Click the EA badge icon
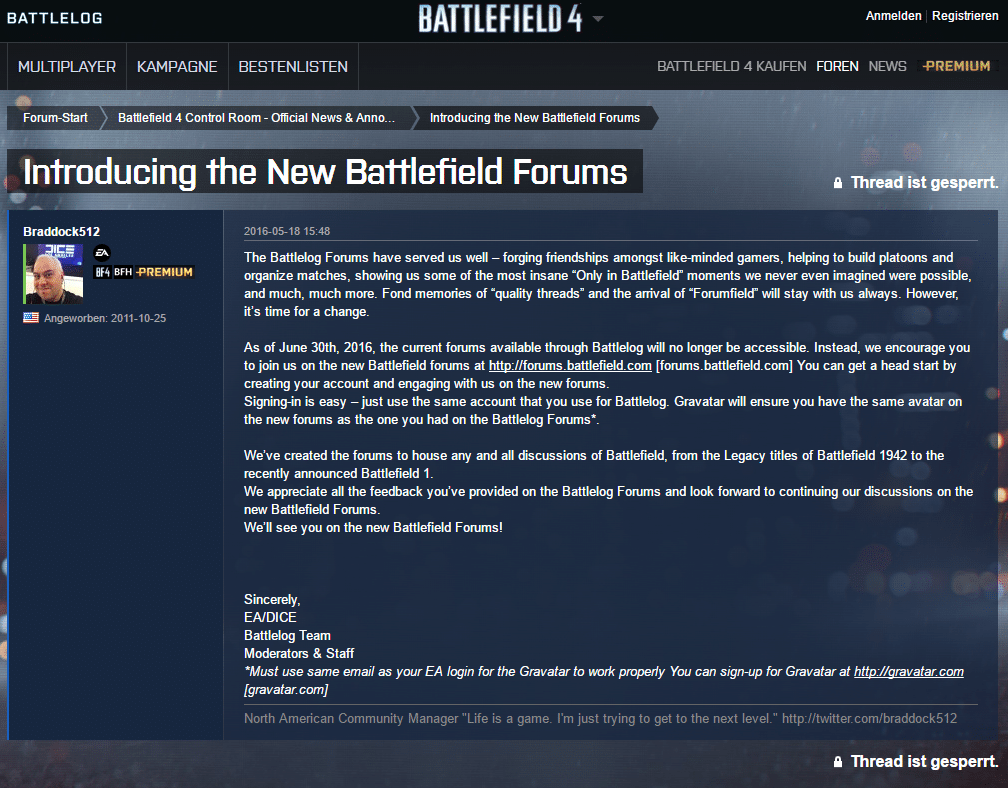Viewport: 1008px width, 788px height. point(102,253)
